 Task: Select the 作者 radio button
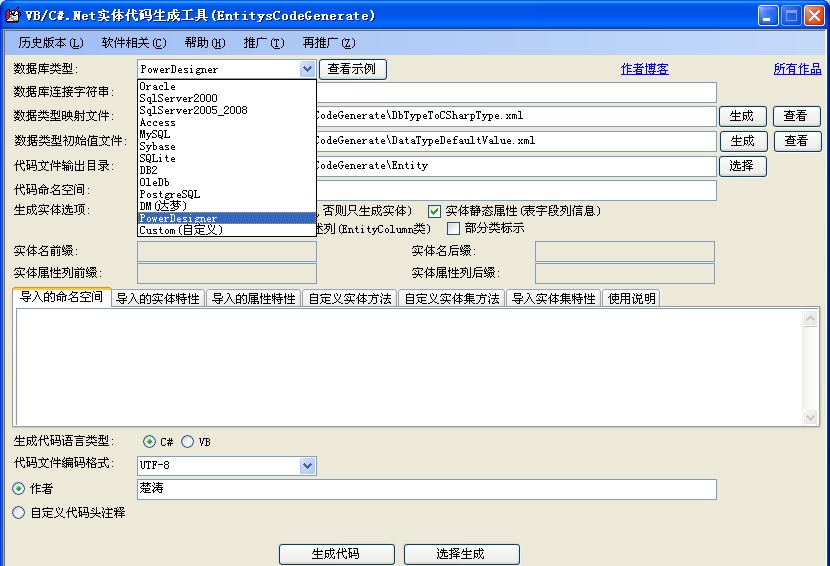(x=19, y=488)
